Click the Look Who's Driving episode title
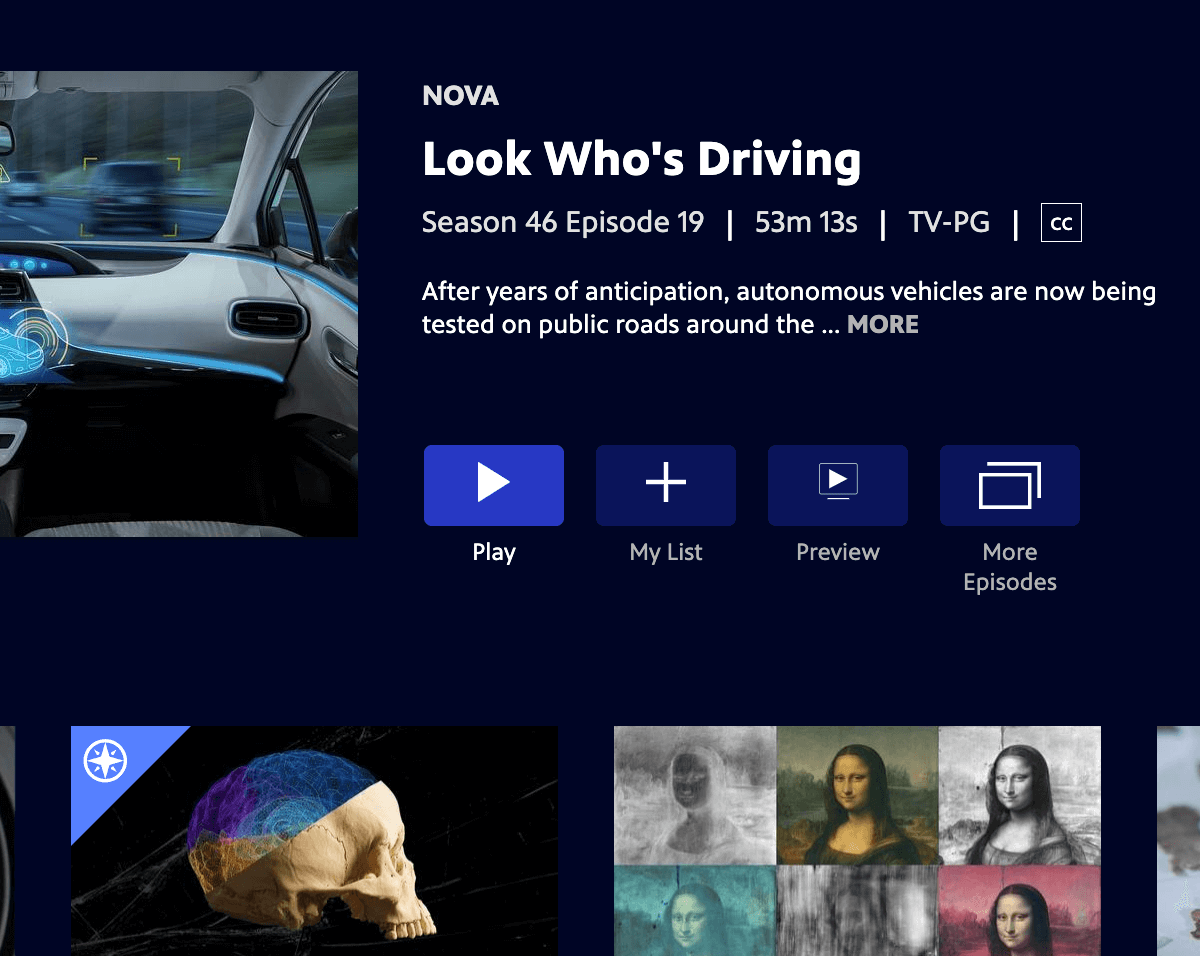Image resolution: width=1200 pixels, height=956 pixels. pos(641,159)
